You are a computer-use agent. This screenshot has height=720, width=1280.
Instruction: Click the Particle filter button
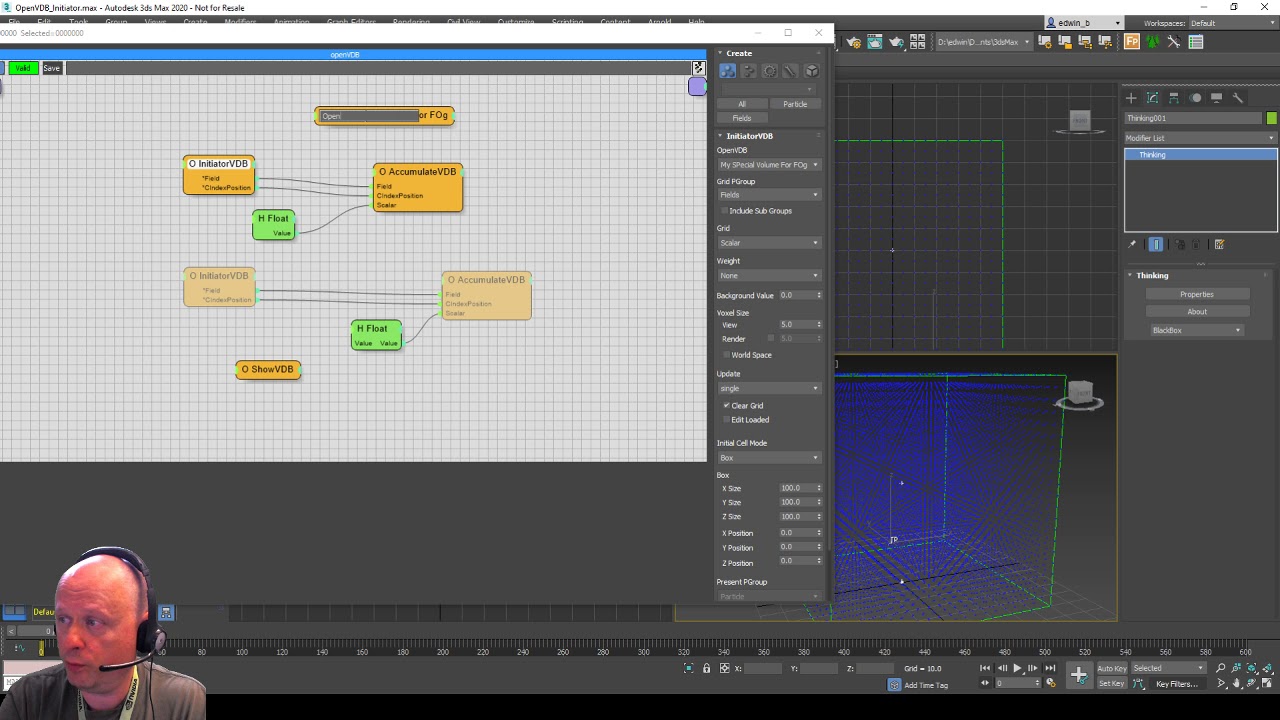pos(795,104)
